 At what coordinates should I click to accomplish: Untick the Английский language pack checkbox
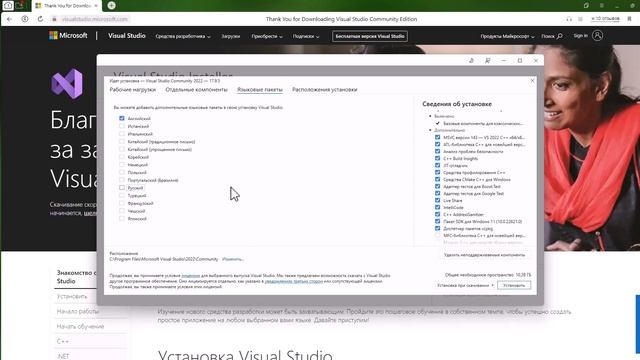pos(122,118)
